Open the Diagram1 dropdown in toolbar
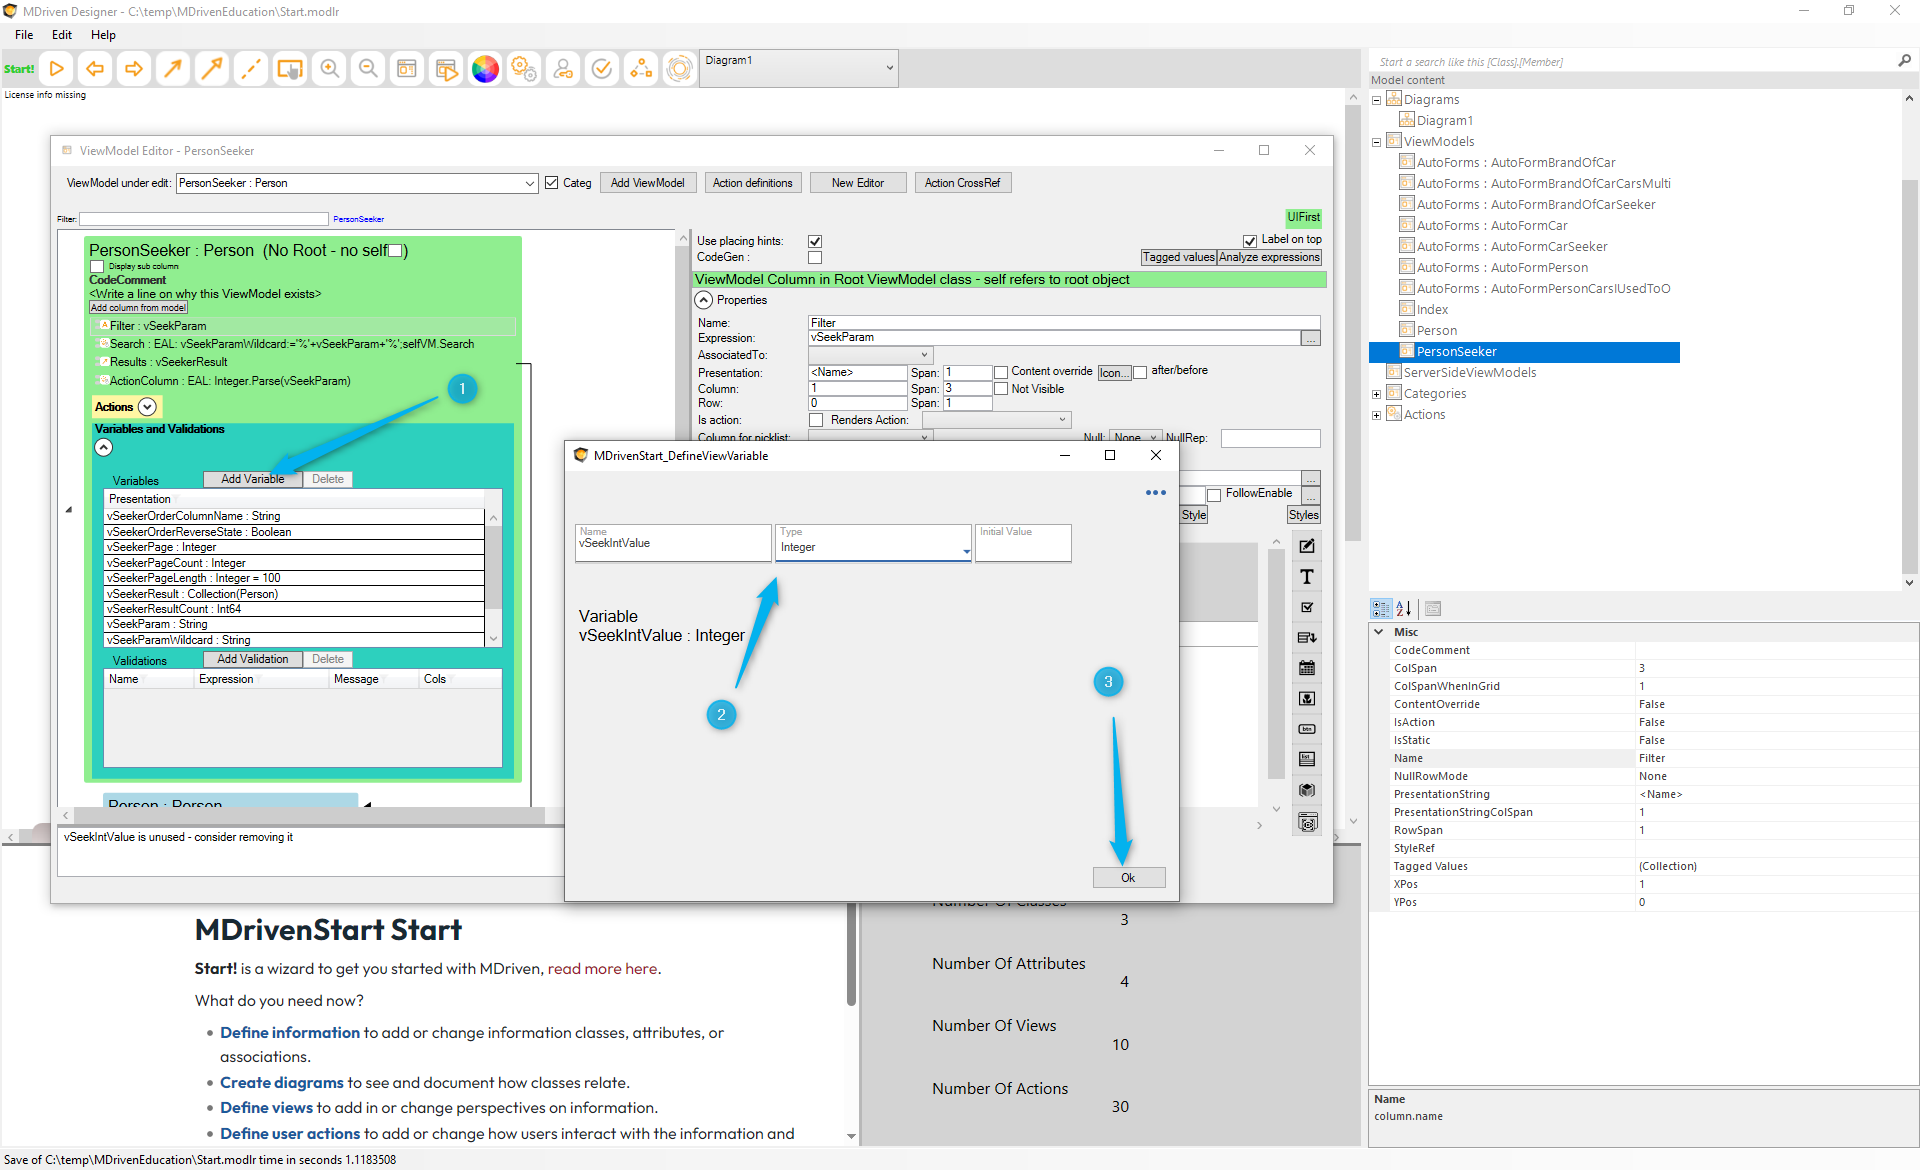1920x1170 pixels. 889,68
